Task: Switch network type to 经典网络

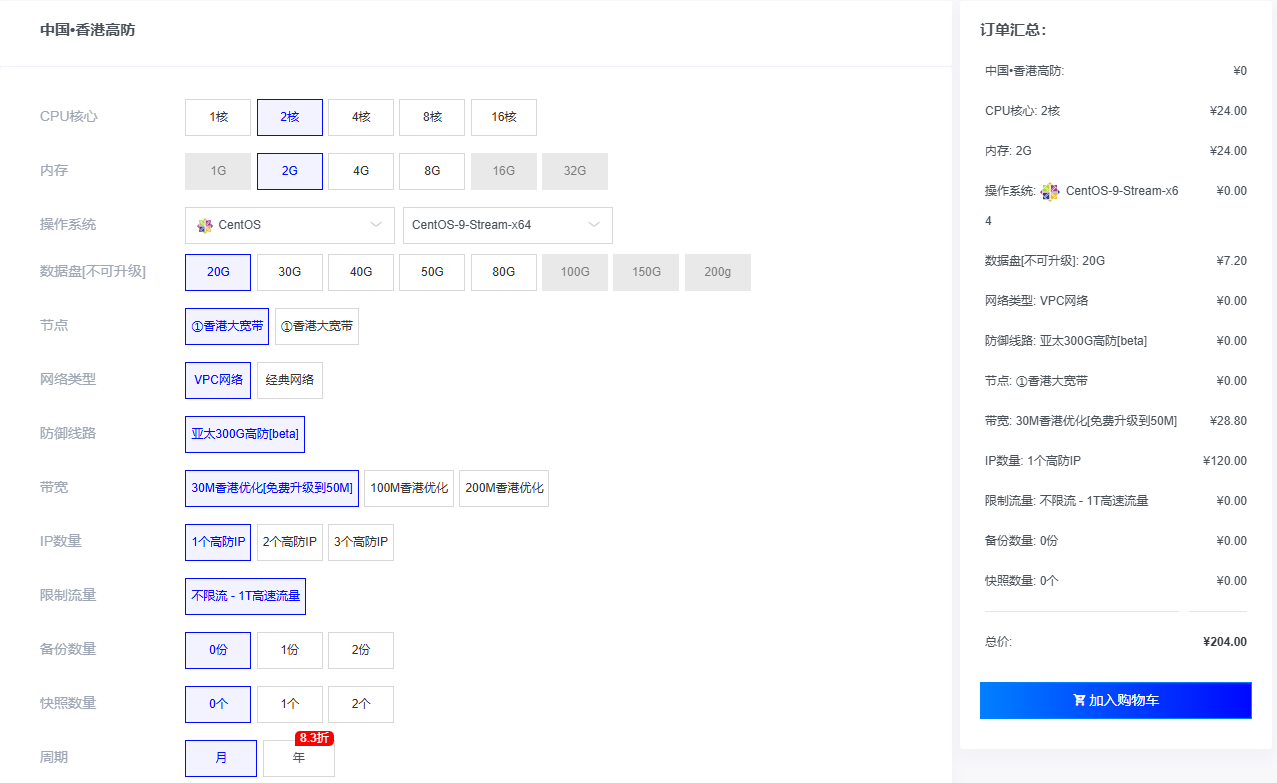Action: click(289, 380)
